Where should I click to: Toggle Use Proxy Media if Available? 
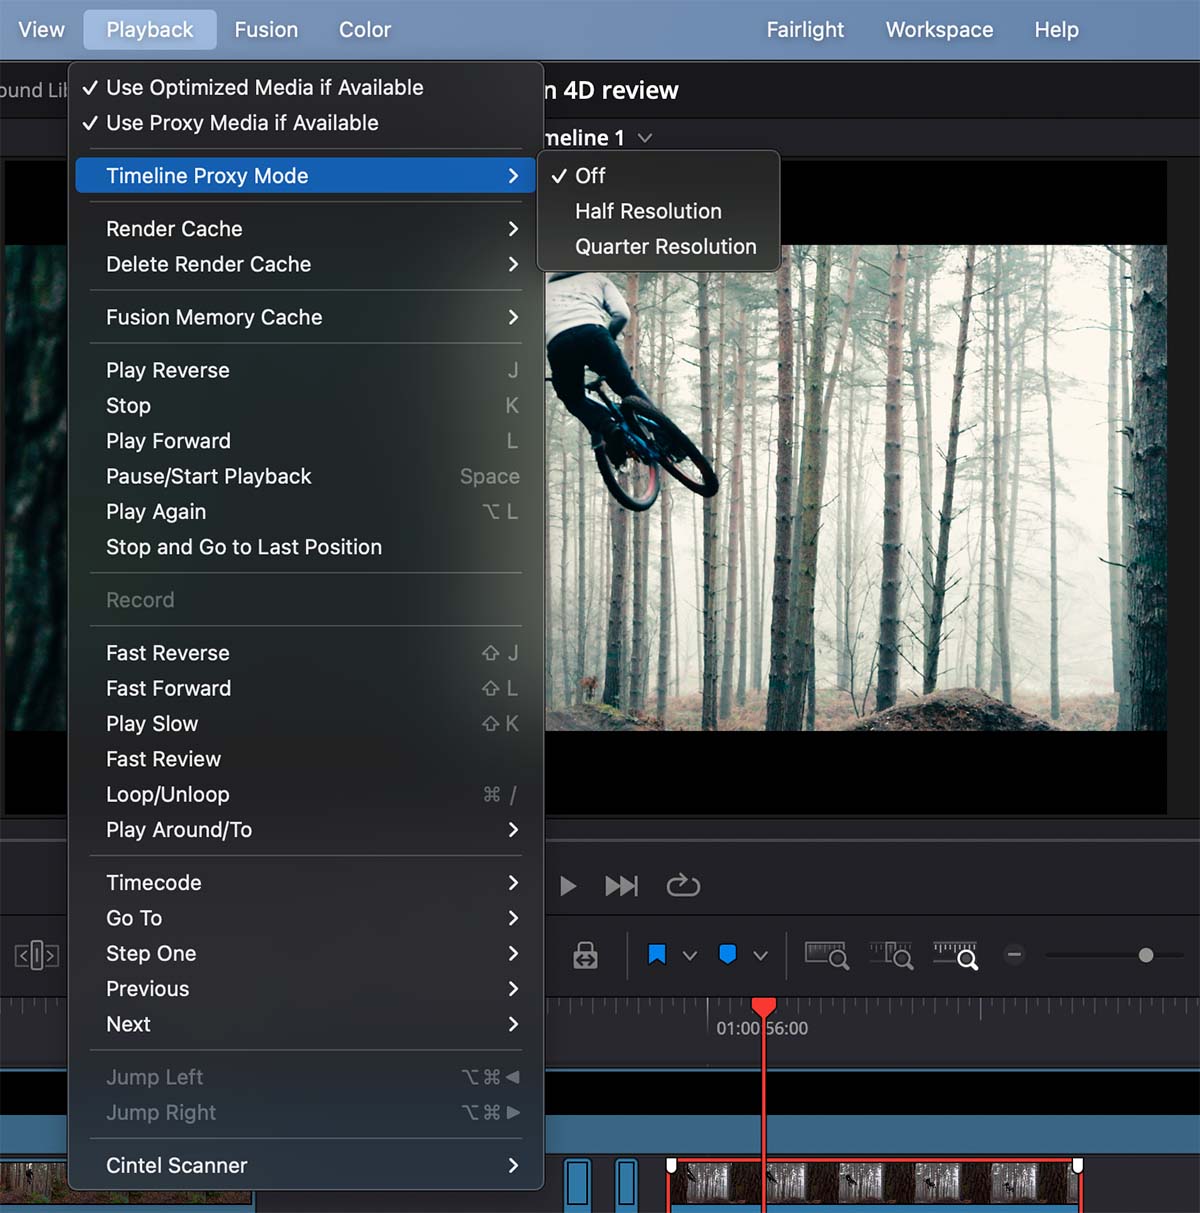pyautogui.click(x=242, y=123)
